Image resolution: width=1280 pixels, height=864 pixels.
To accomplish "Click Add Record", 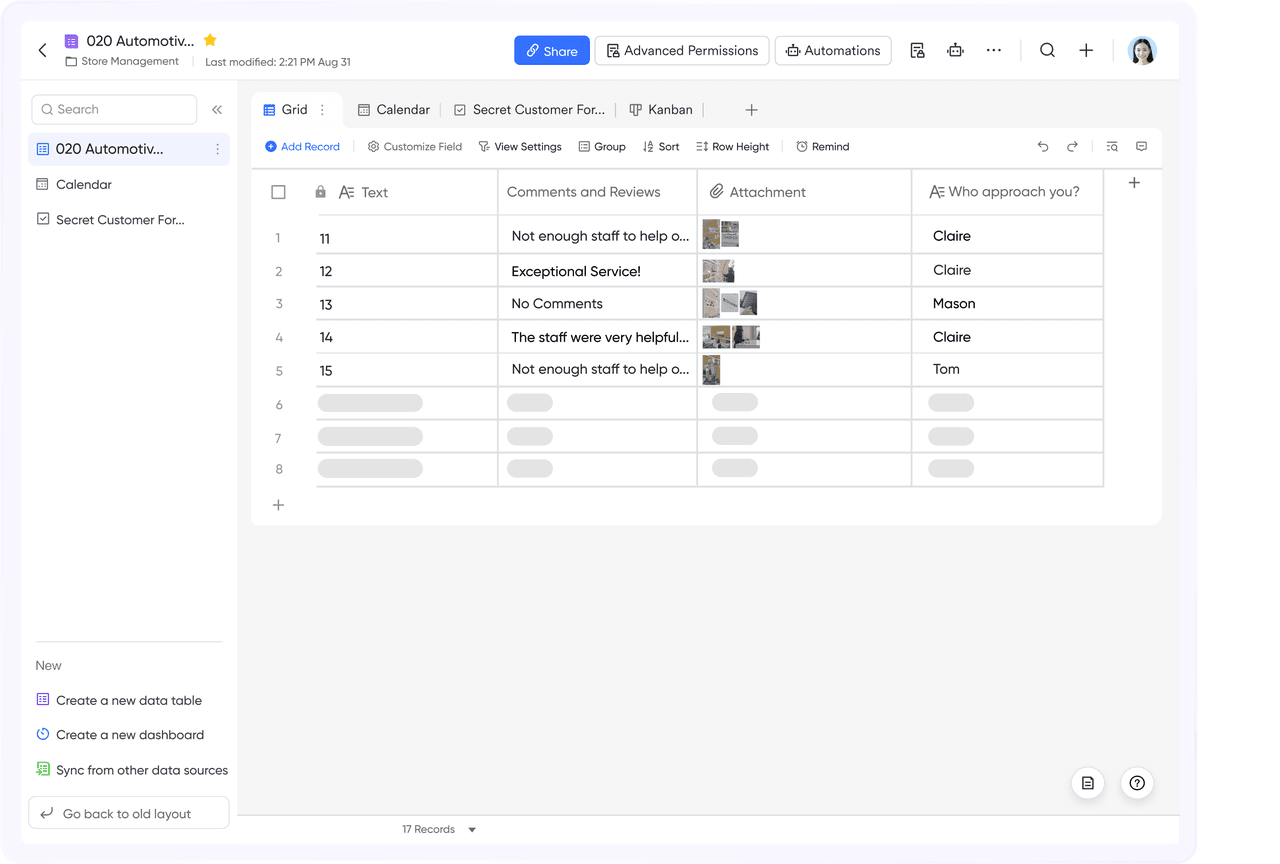I will coord(302,147).
